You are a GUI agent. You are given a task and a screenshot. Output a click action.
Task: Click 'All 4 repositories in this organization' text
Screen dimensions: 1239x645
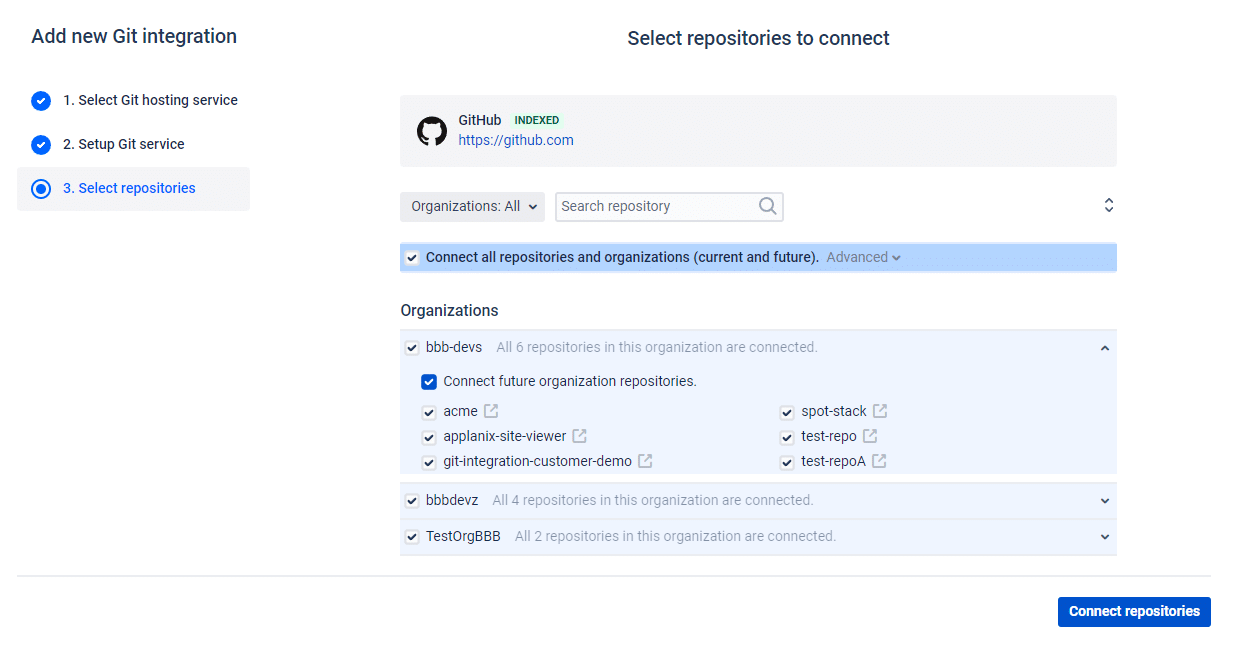point(653,500)
